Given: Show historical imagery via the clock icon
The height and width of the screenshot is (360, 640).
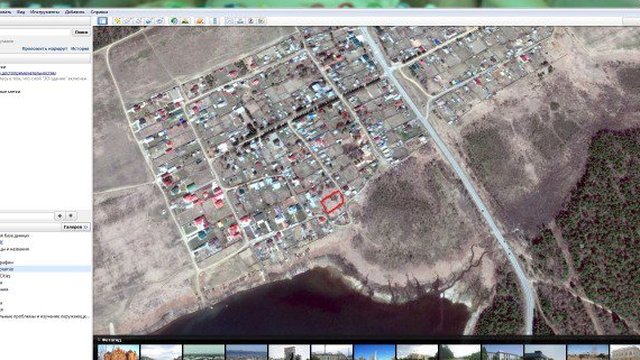Looking at the screenshot, I should point(174,21).
